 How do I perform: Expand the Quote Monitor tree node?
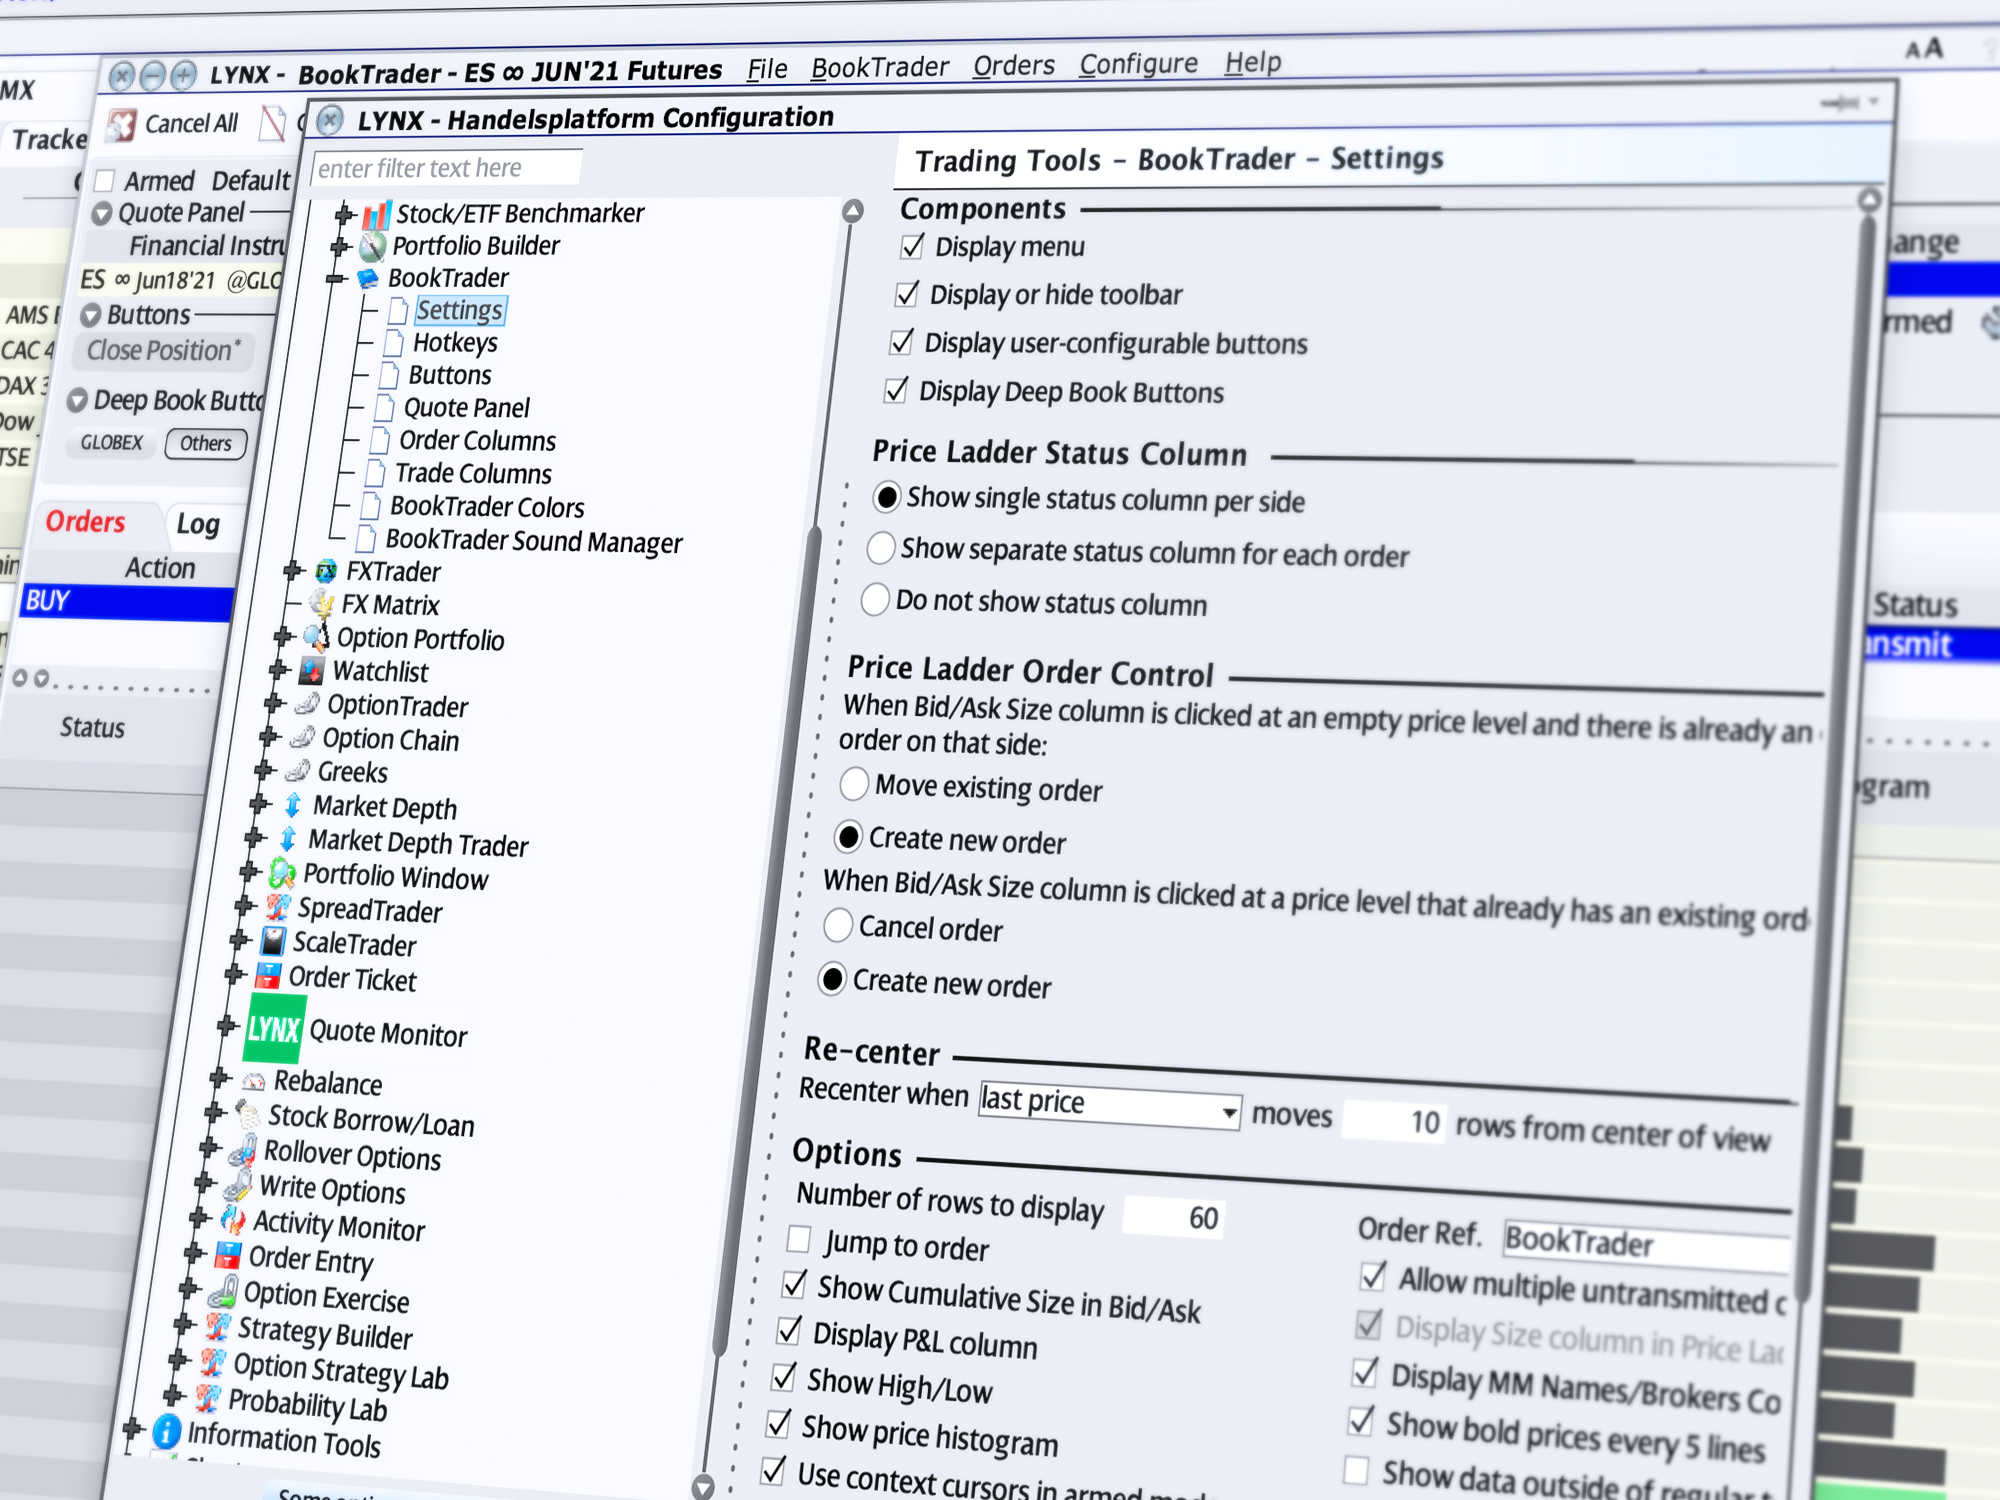pos(227,1025)
